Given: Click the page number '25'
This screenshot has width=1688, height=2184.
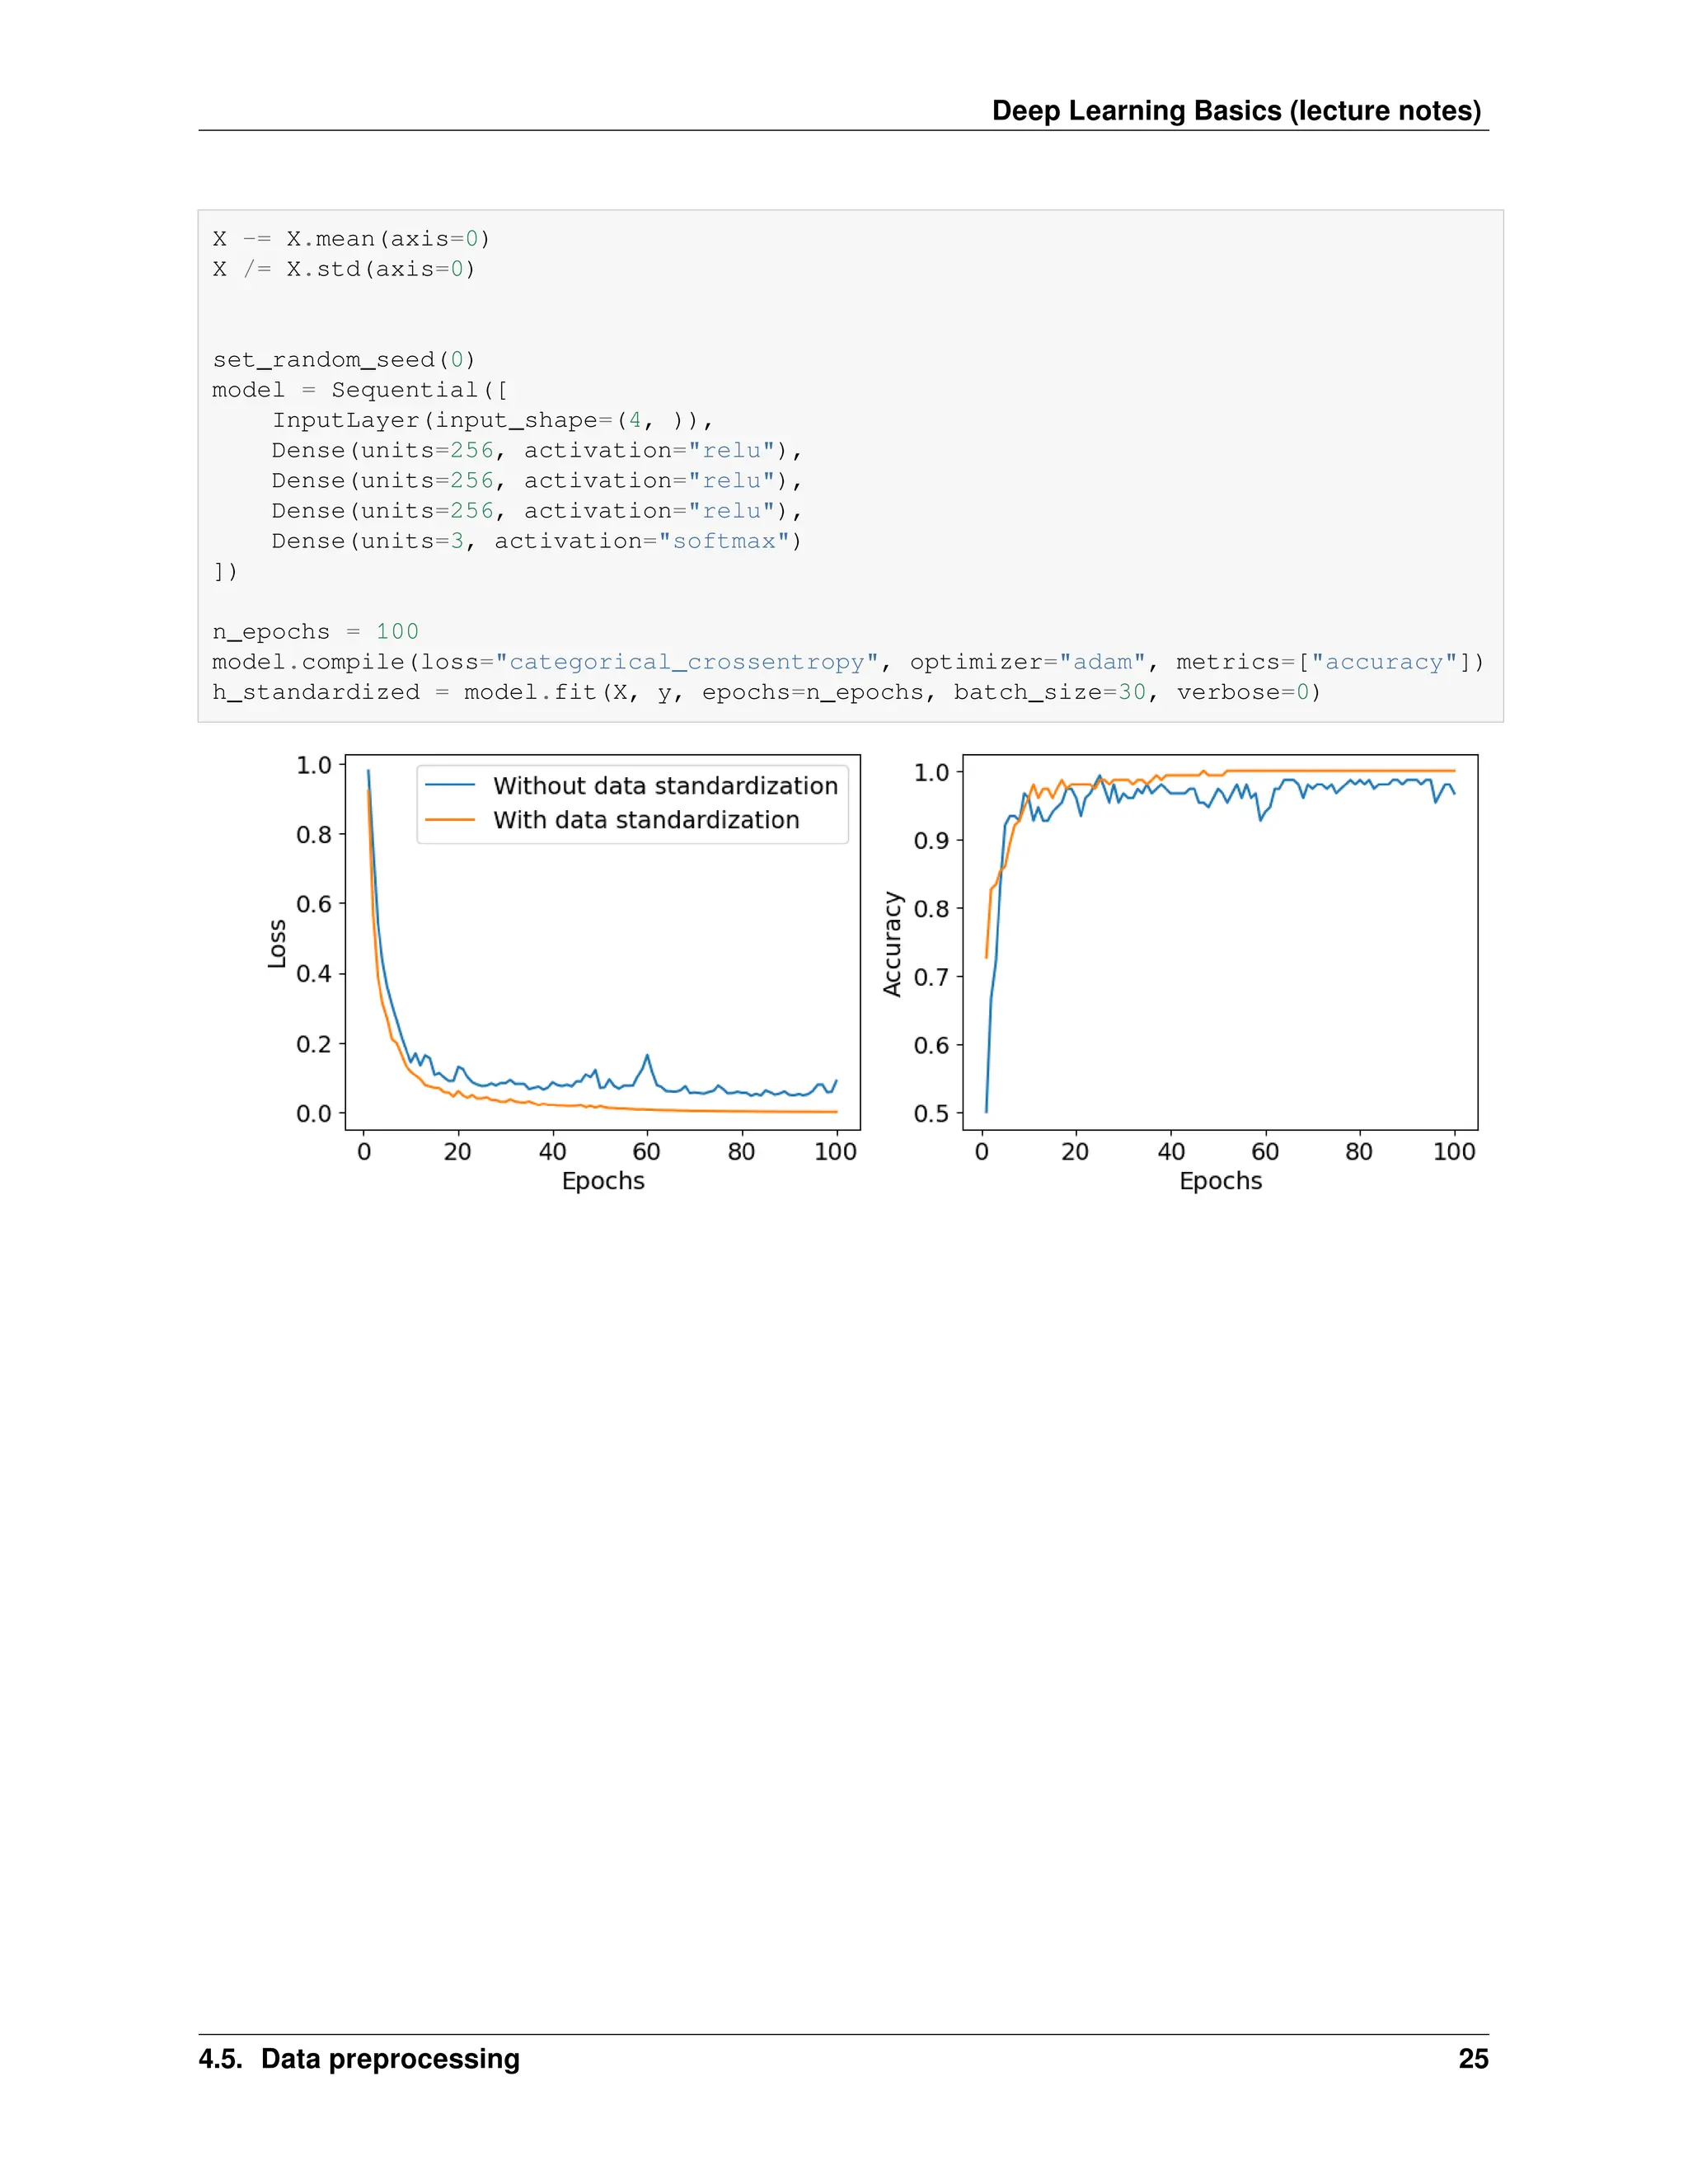Looking at the screenshot, I should click(1473, 2059).
